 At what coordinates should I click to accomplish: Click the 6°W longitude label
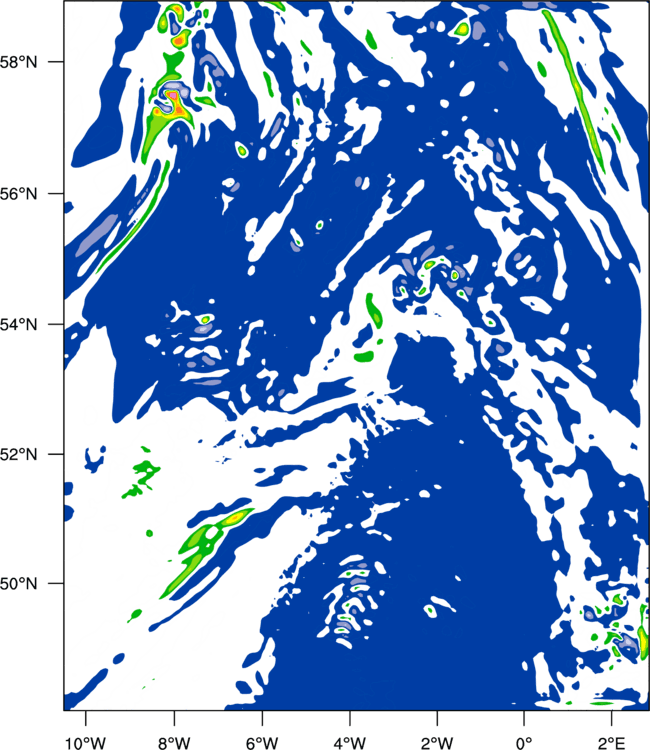point(262,743)
